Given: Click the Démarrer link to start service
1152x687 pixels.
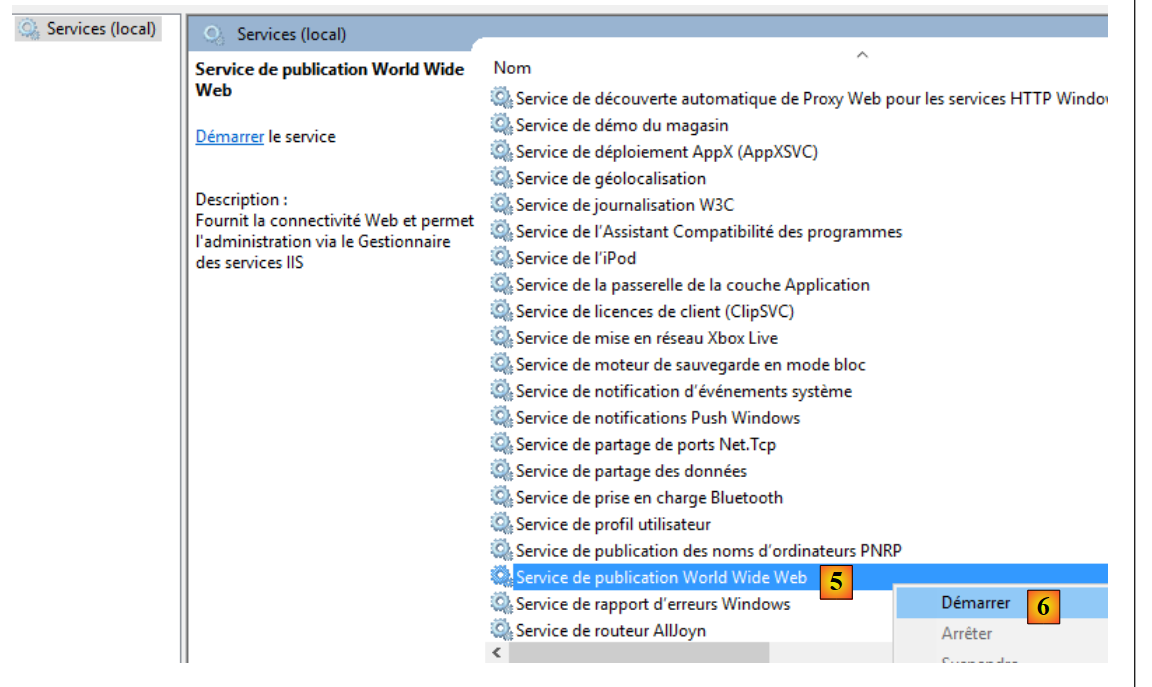Looking at the screenshot, I should tap(229, 136).
